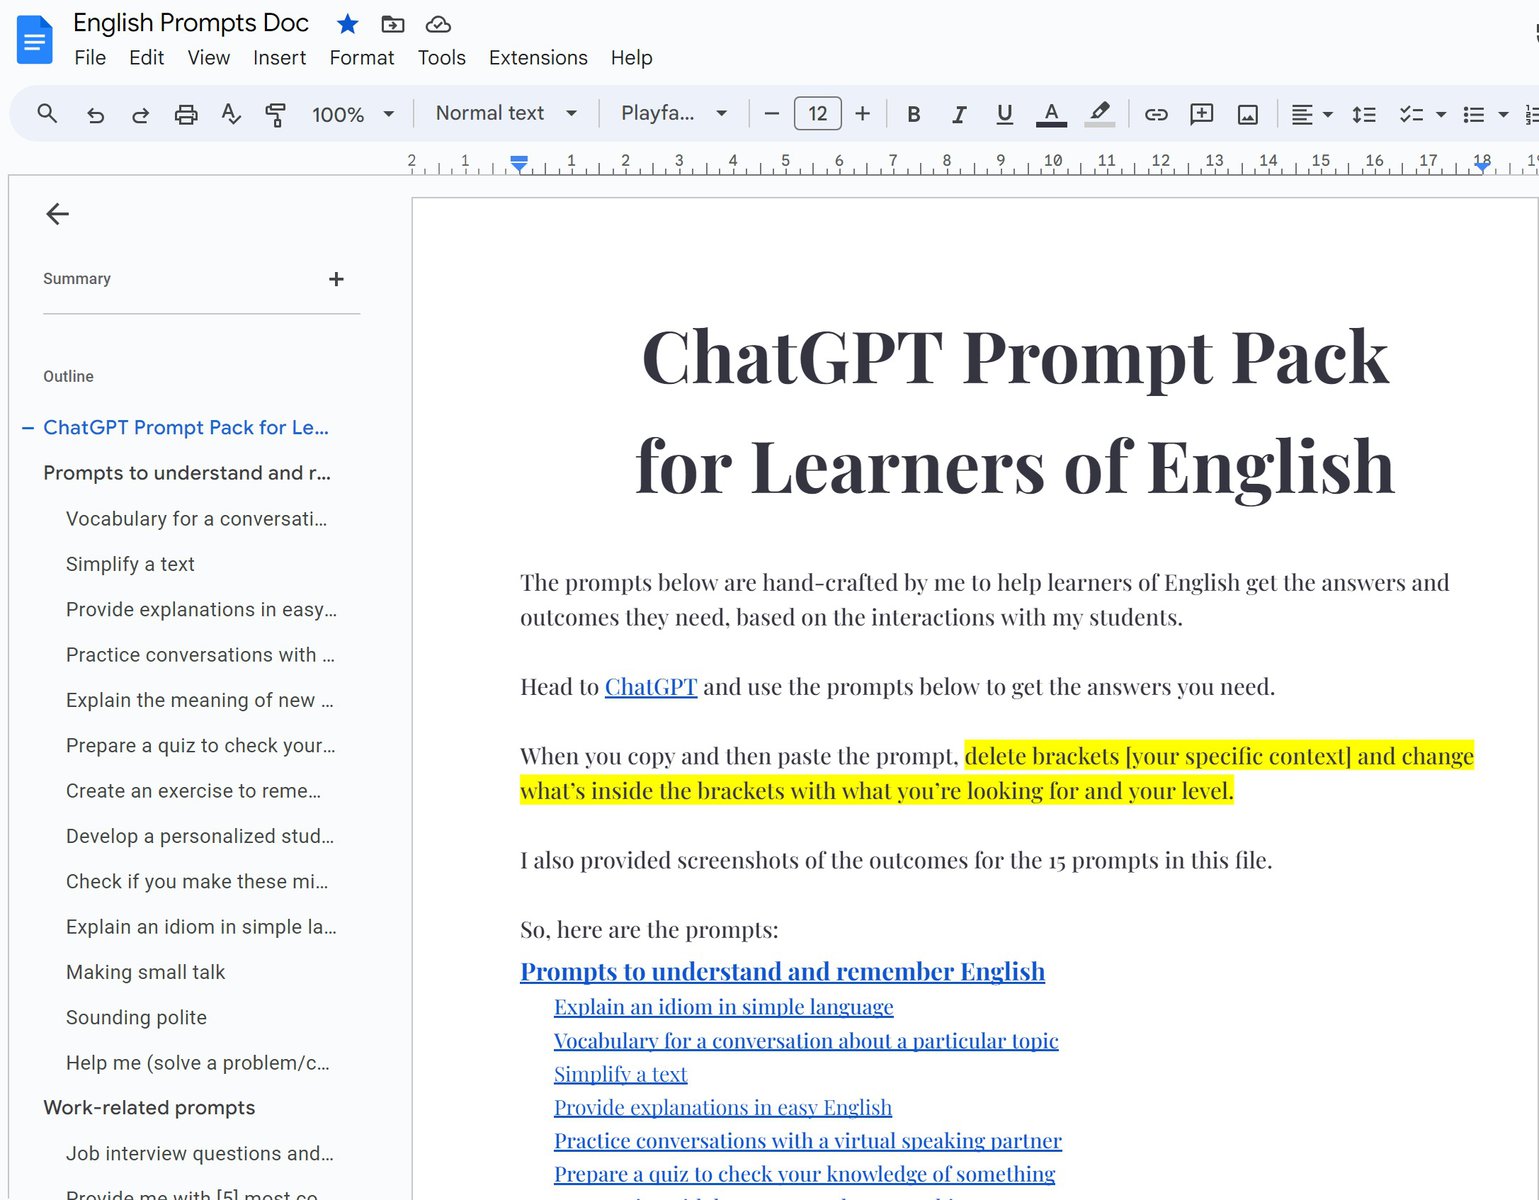
Task: Click the move to folder icon
Action: click(x=393, y=23)
